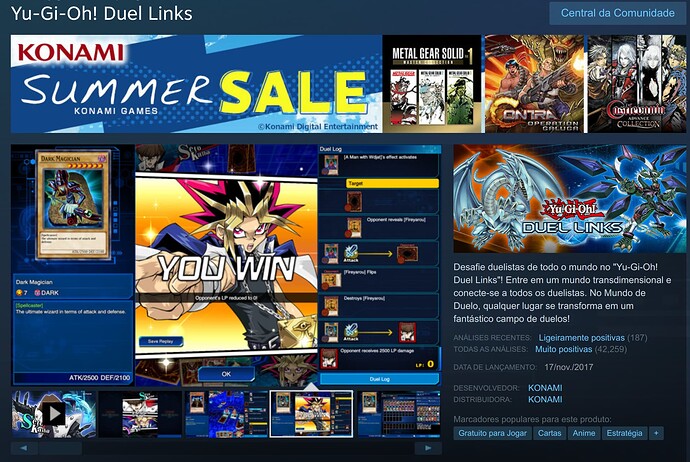Open the Castlevania Advance Collection banner image

[637, 84]
